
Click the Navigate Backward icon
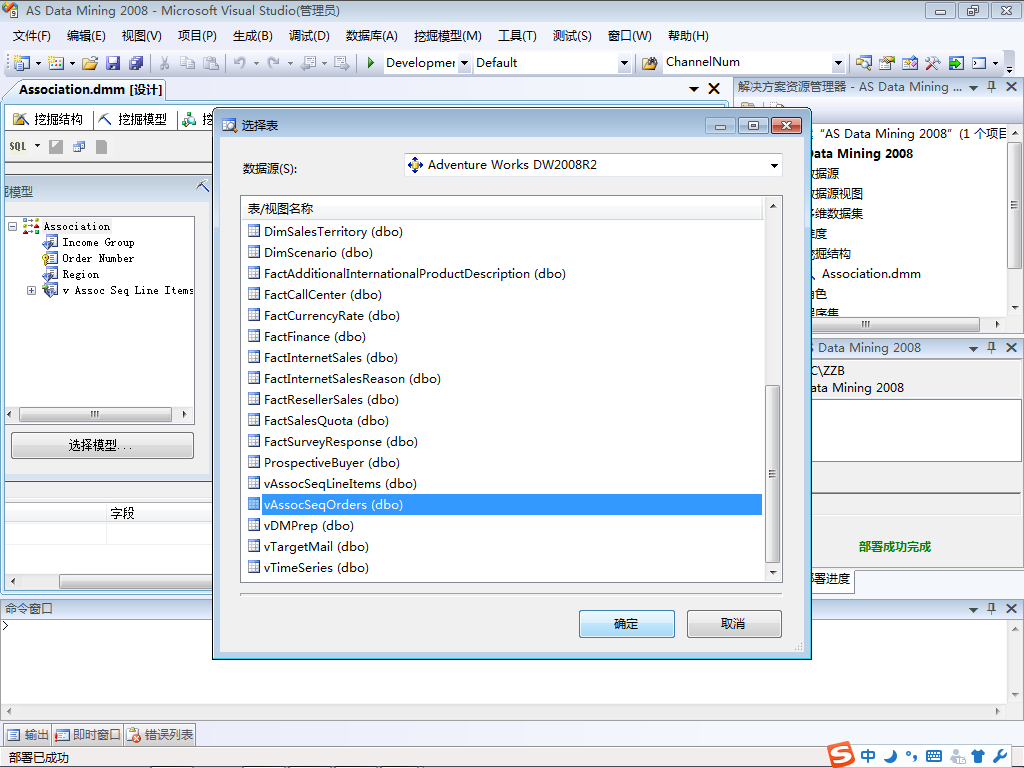click(x=309, y=63)
